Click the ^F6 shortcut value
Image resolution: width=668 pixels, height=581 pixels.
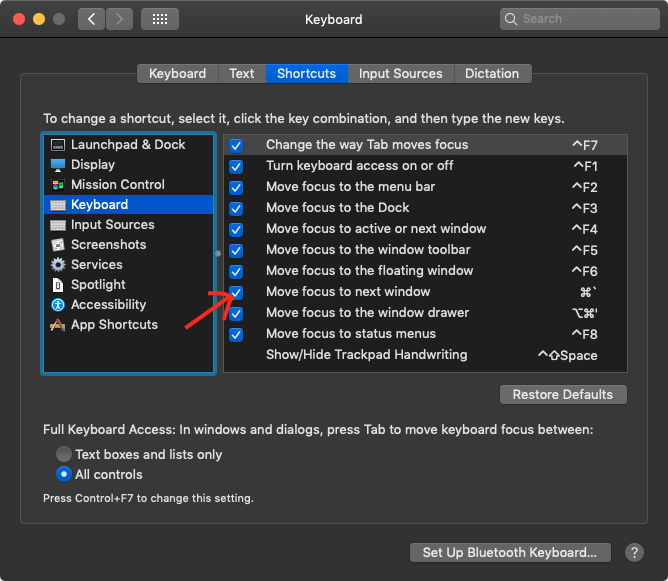584,271
